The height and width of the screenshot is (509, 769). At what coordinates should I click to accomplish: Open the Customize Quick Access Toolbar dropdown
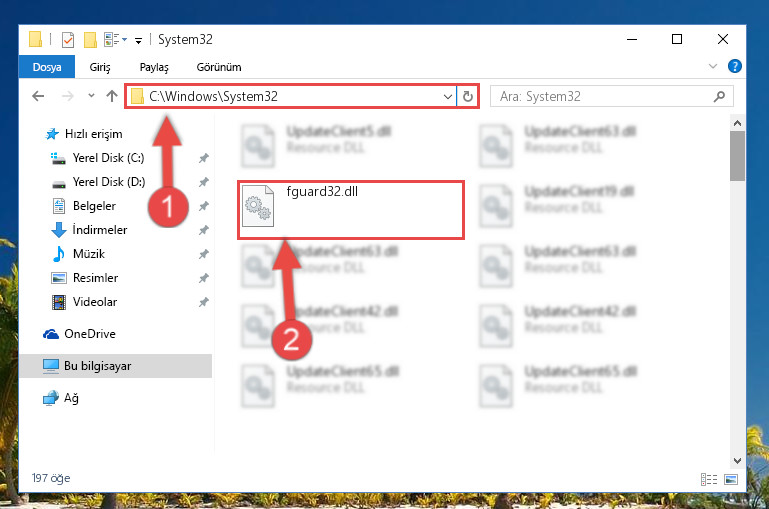click(x=139, y=41)
